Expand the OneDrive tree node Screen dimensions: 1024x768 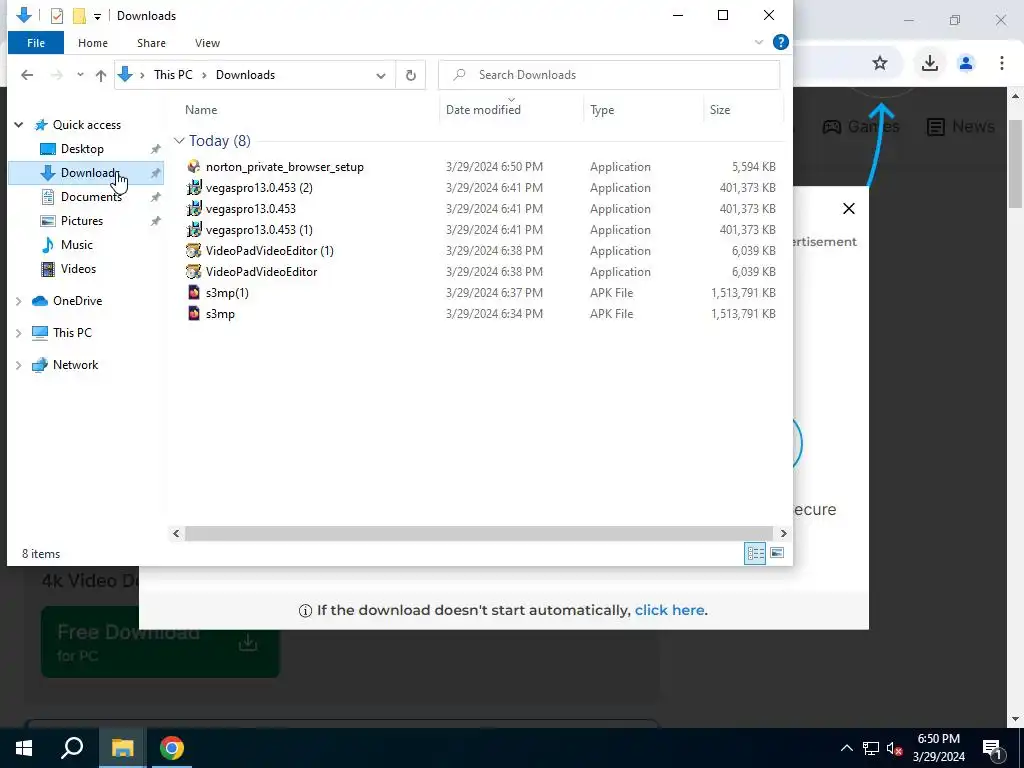click(18, 301)
